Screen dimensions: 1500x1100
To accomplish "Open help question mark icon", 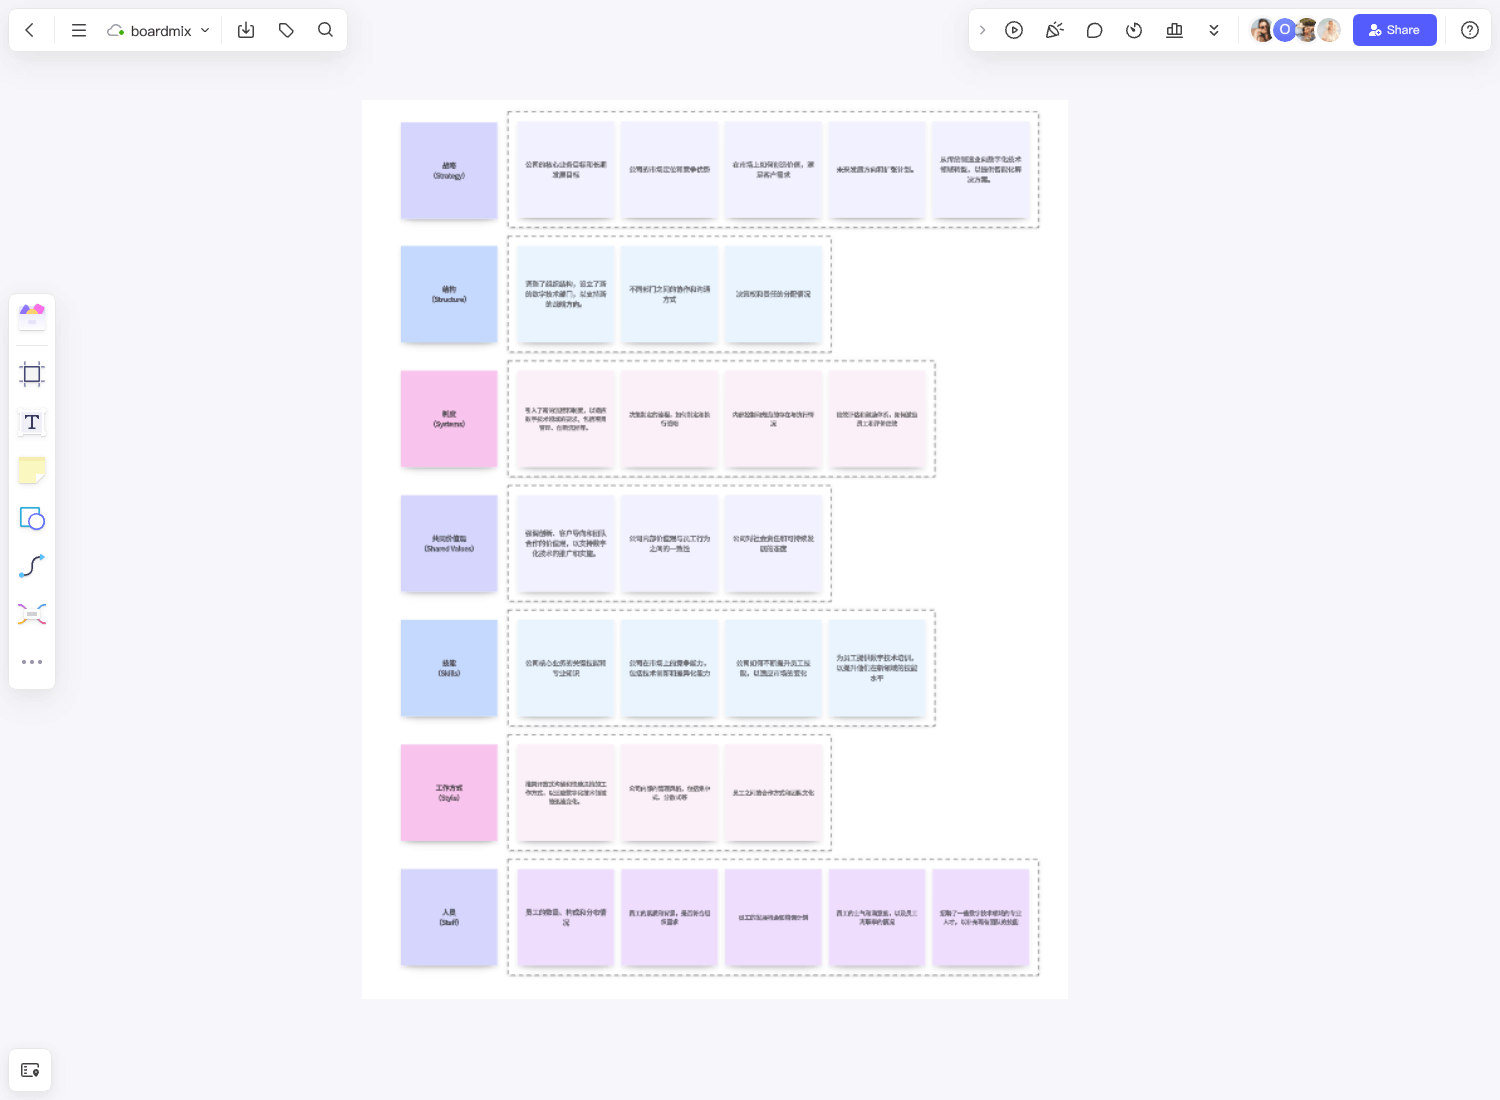I will pyautogui.click(x=1470, y=30).
